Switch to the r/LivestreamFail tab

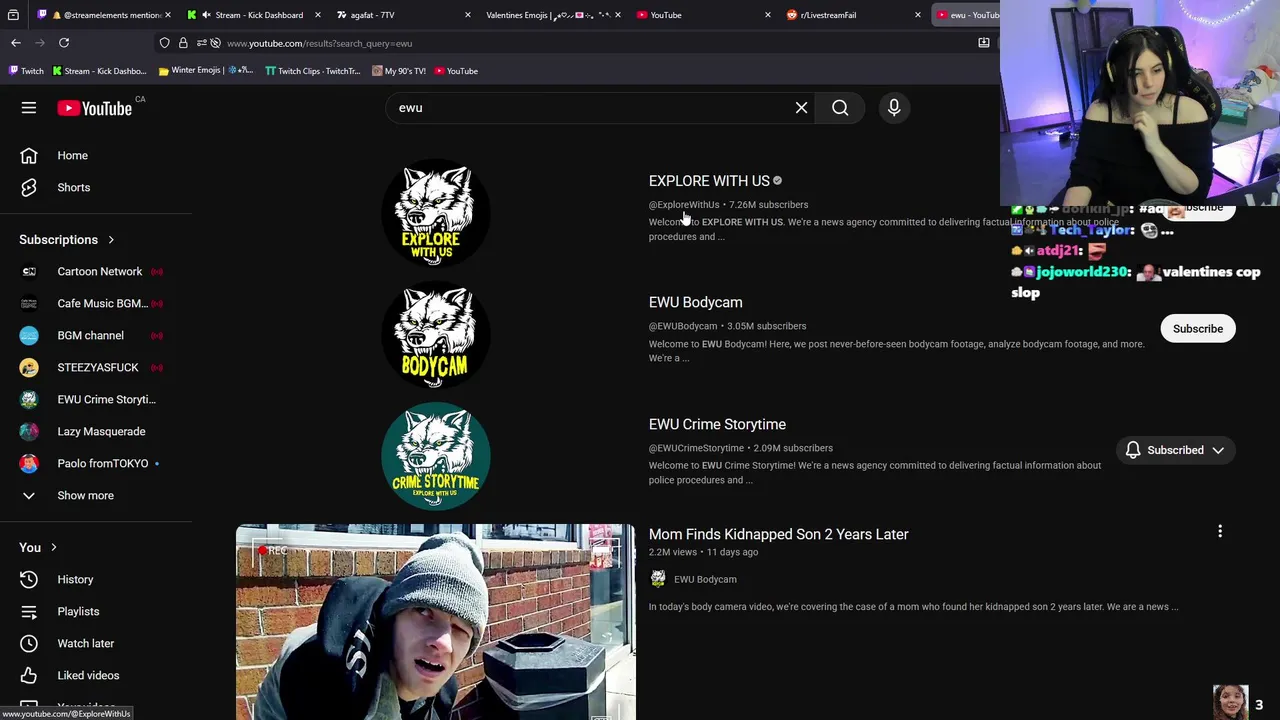tap(854, 15)
